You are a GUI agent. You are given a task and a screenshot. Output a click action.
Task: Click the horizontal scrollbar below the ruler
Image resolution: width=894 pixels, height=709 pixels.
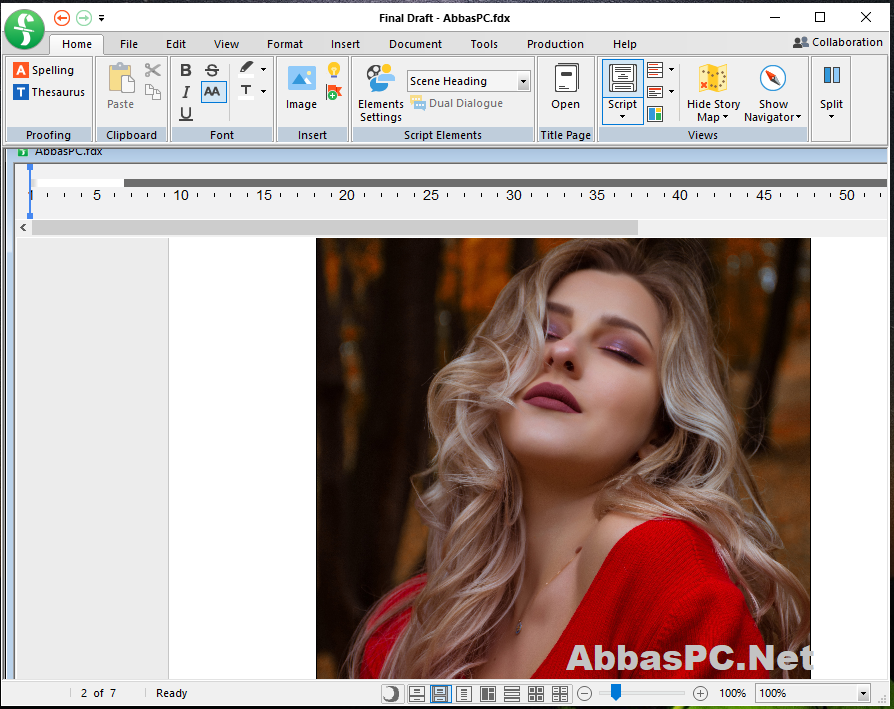[335, 227]
